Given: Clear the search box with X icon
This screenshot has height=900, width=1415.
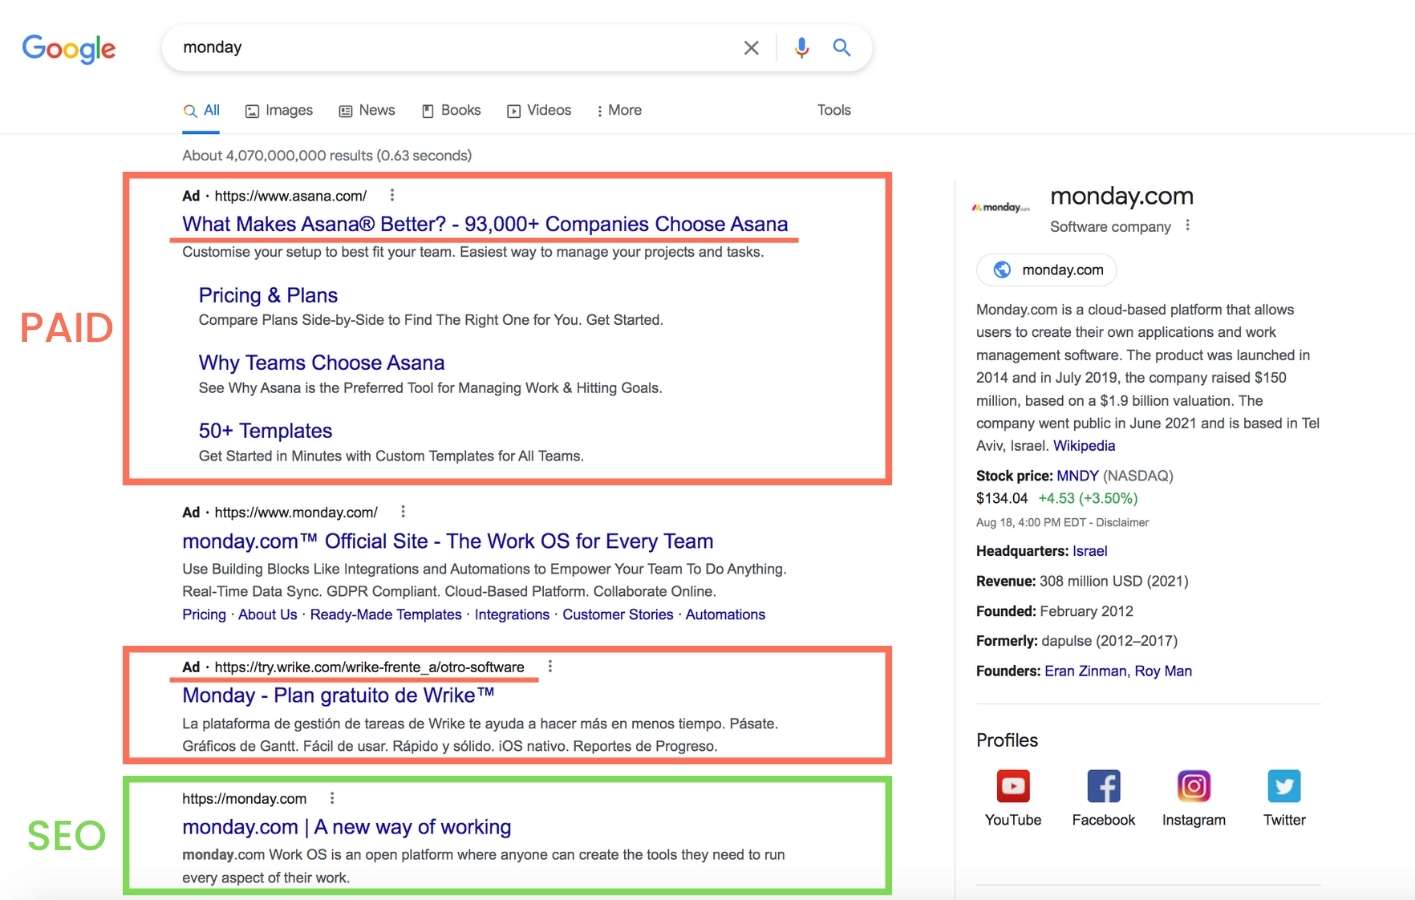Looking at the screenshot, I should click(751, 48).
